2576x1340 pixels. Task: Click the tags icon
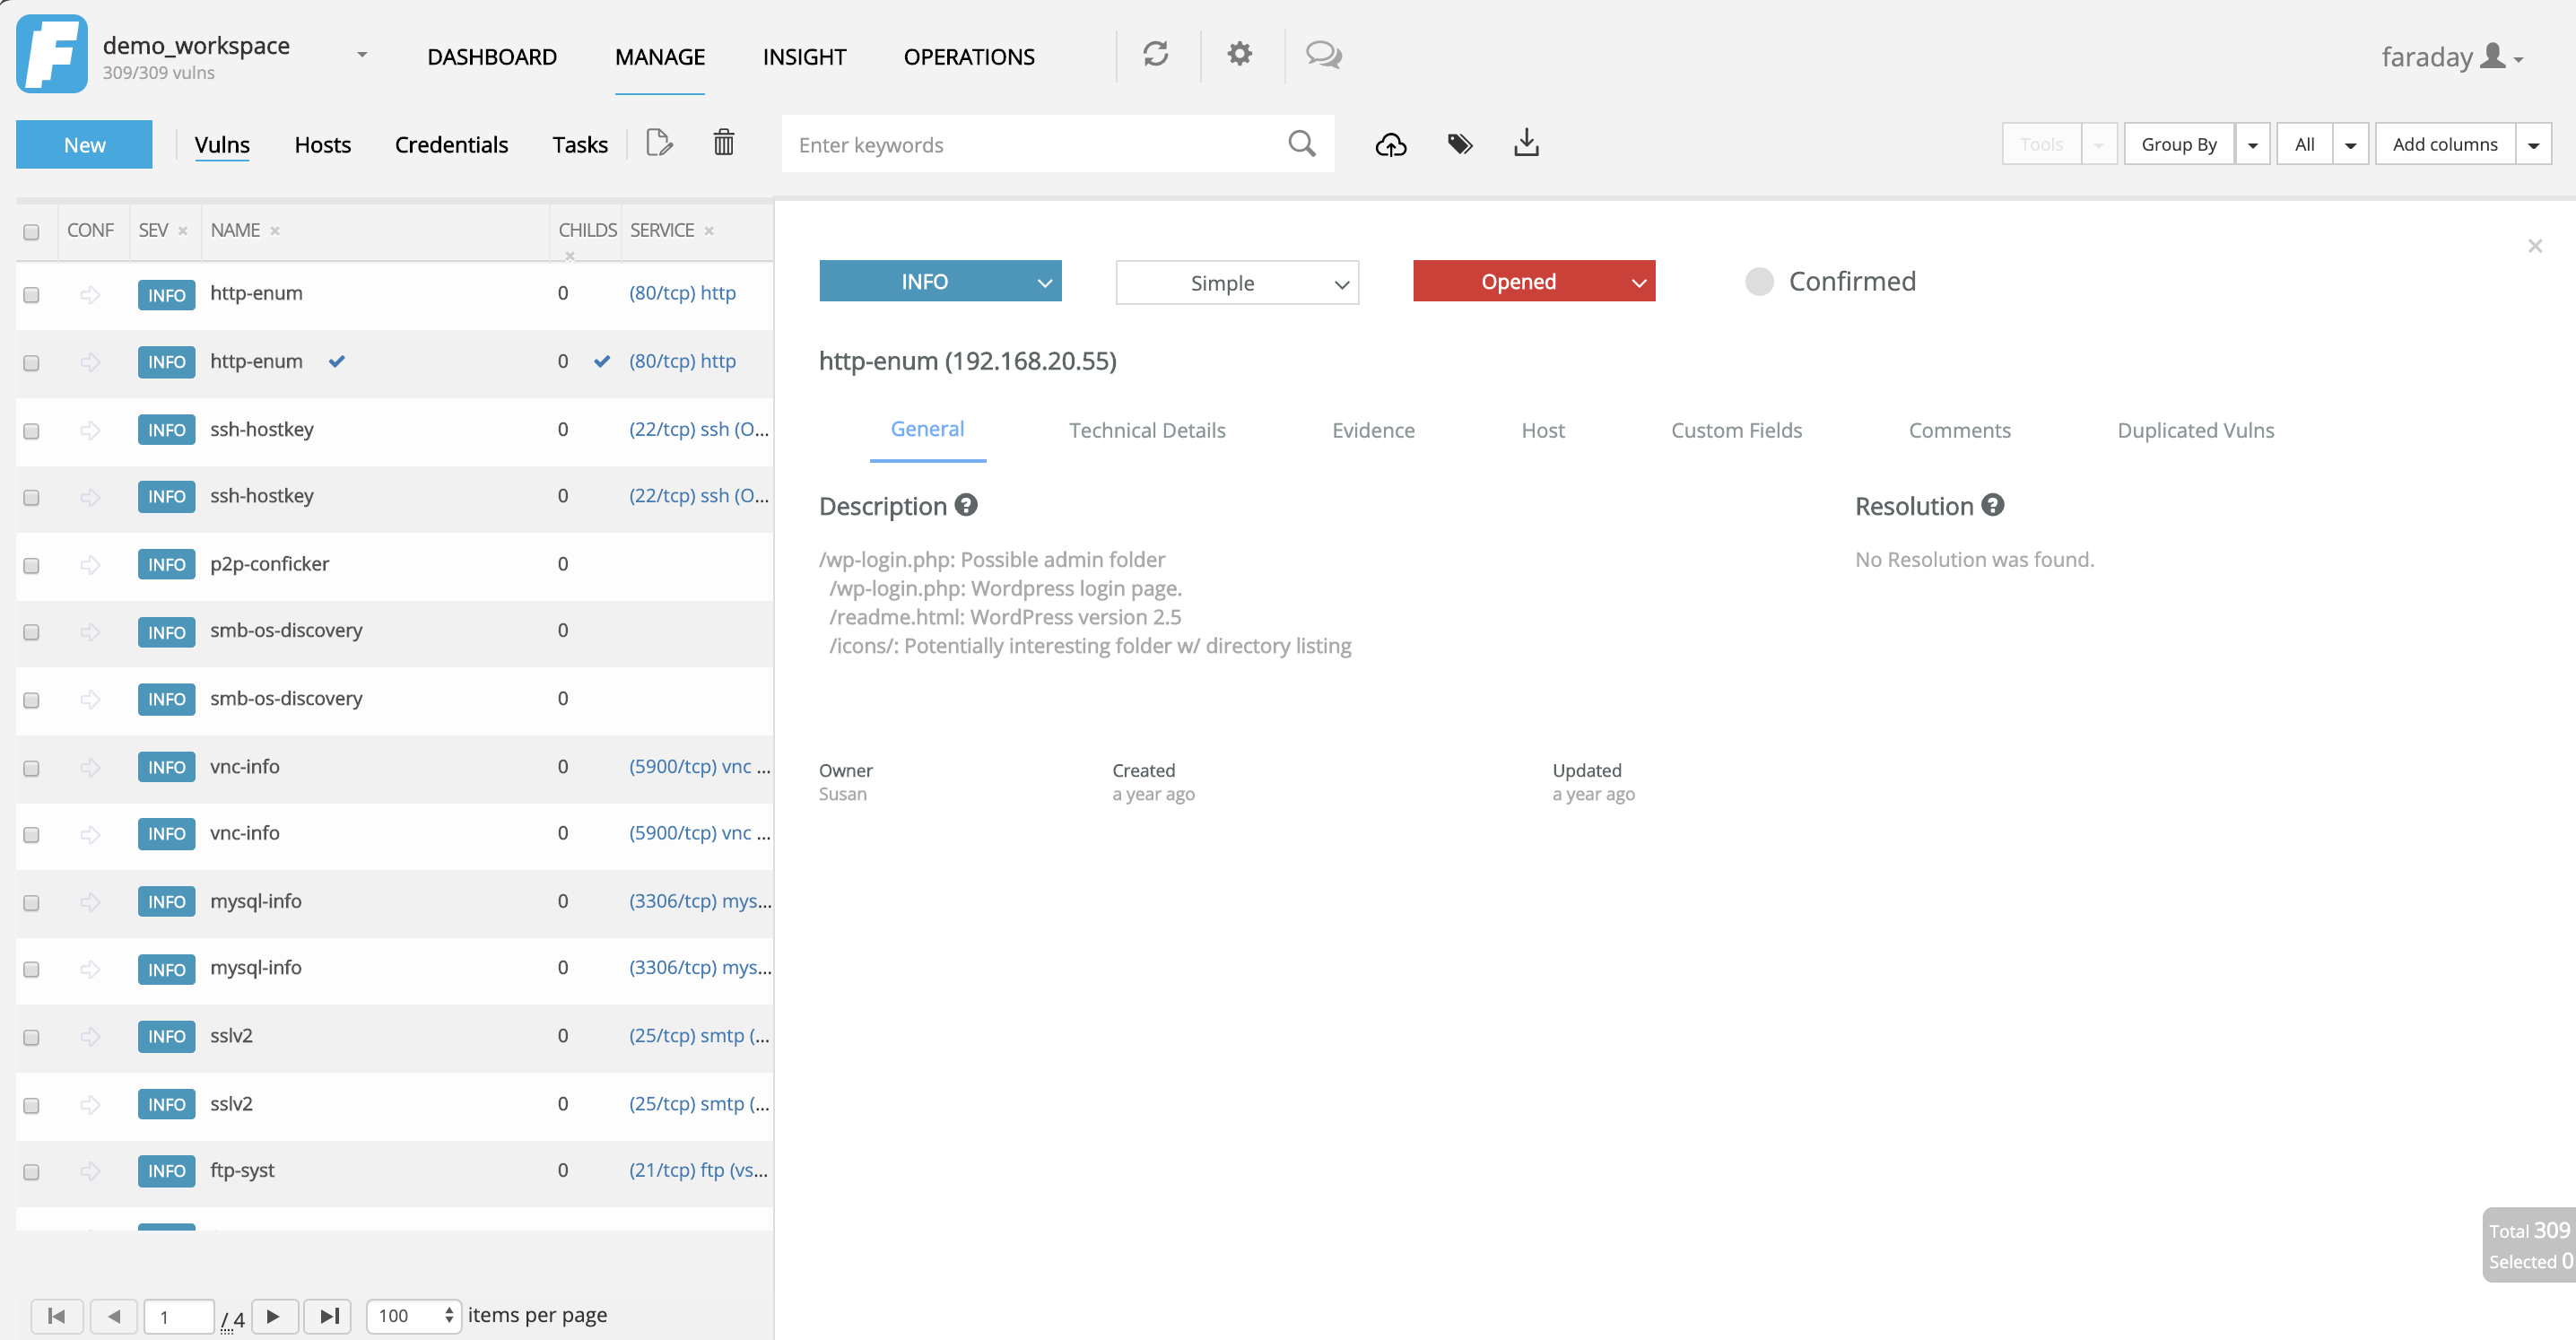click(x=1459, y=144)
